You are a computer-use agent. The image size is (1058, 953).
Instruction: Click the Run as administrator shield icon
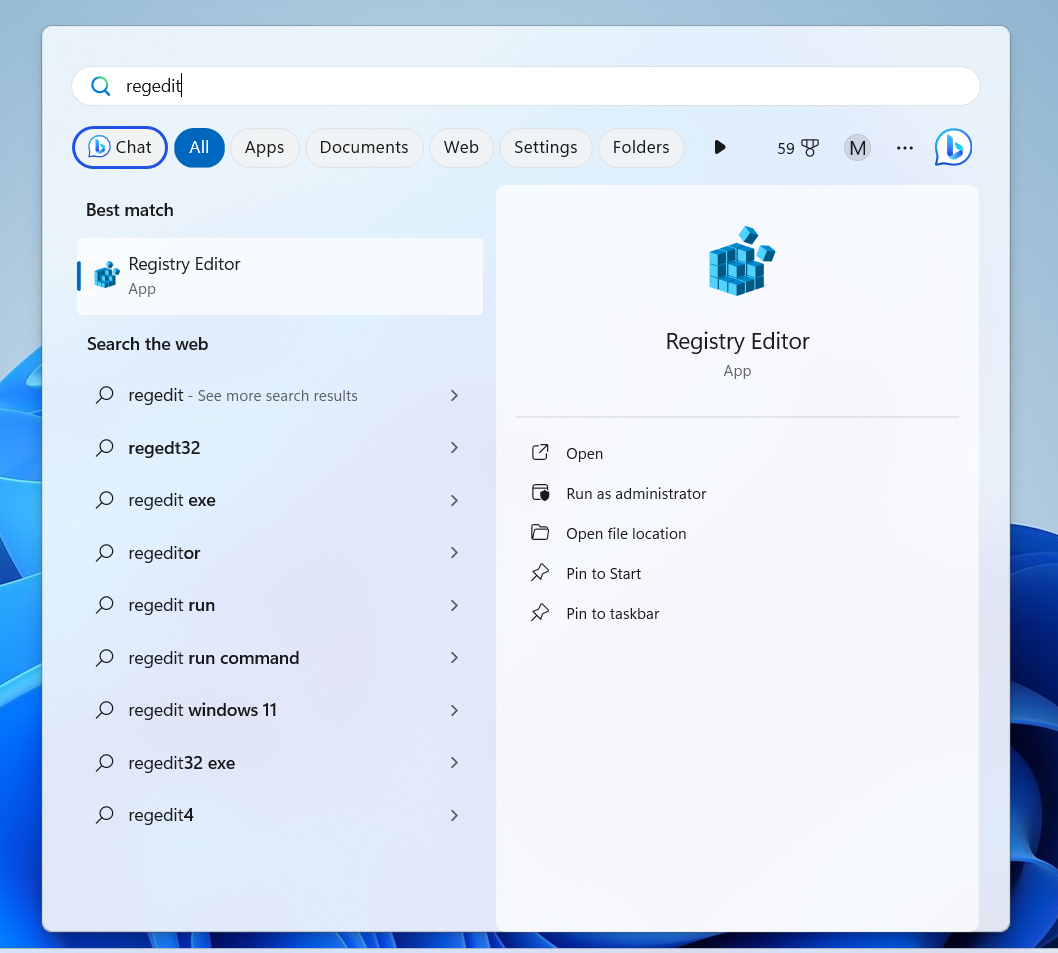(540, 493)
